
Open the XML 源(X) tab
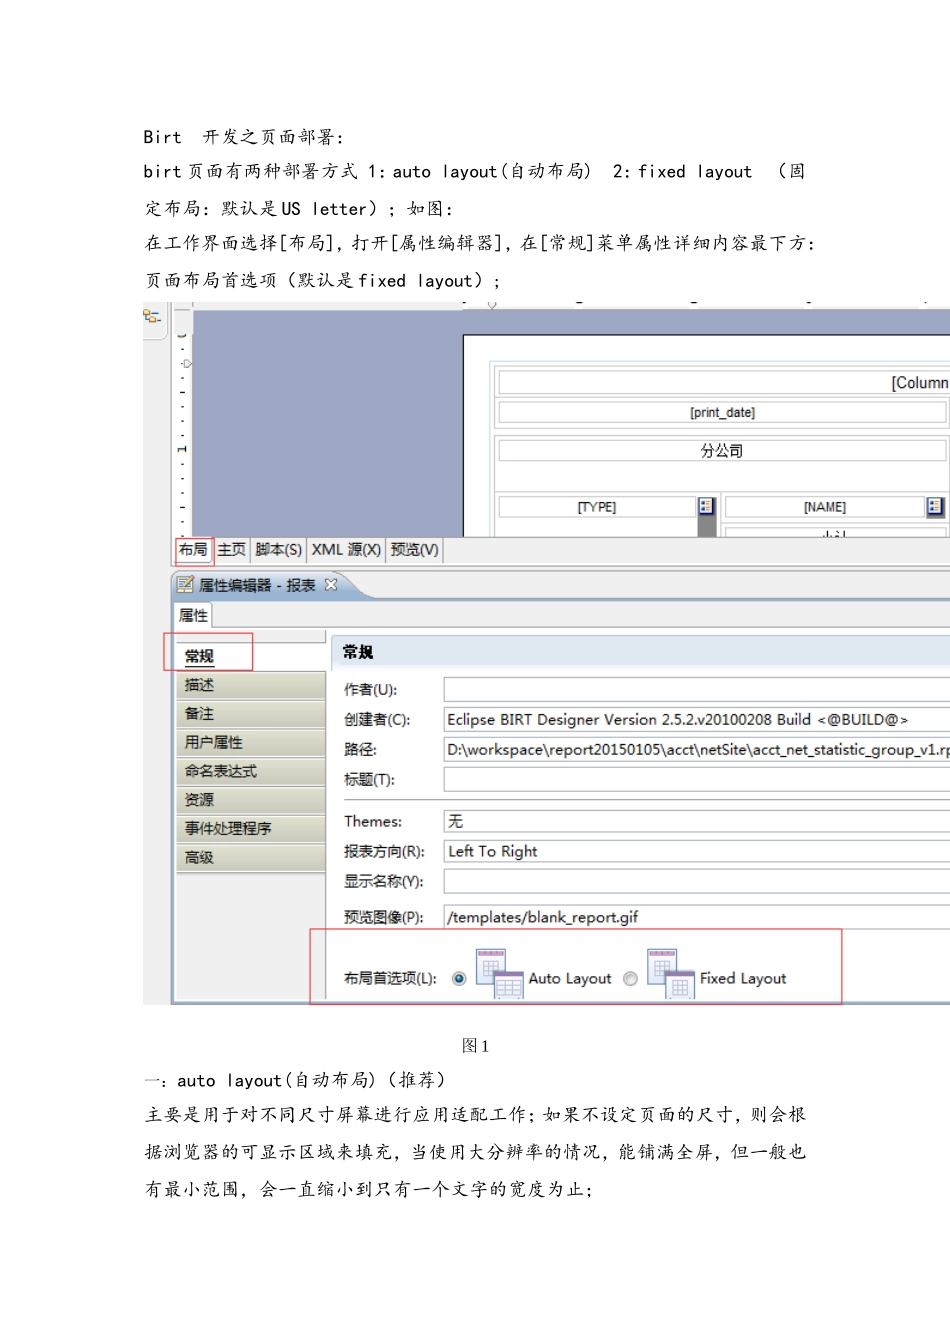[x=346, y=550]
